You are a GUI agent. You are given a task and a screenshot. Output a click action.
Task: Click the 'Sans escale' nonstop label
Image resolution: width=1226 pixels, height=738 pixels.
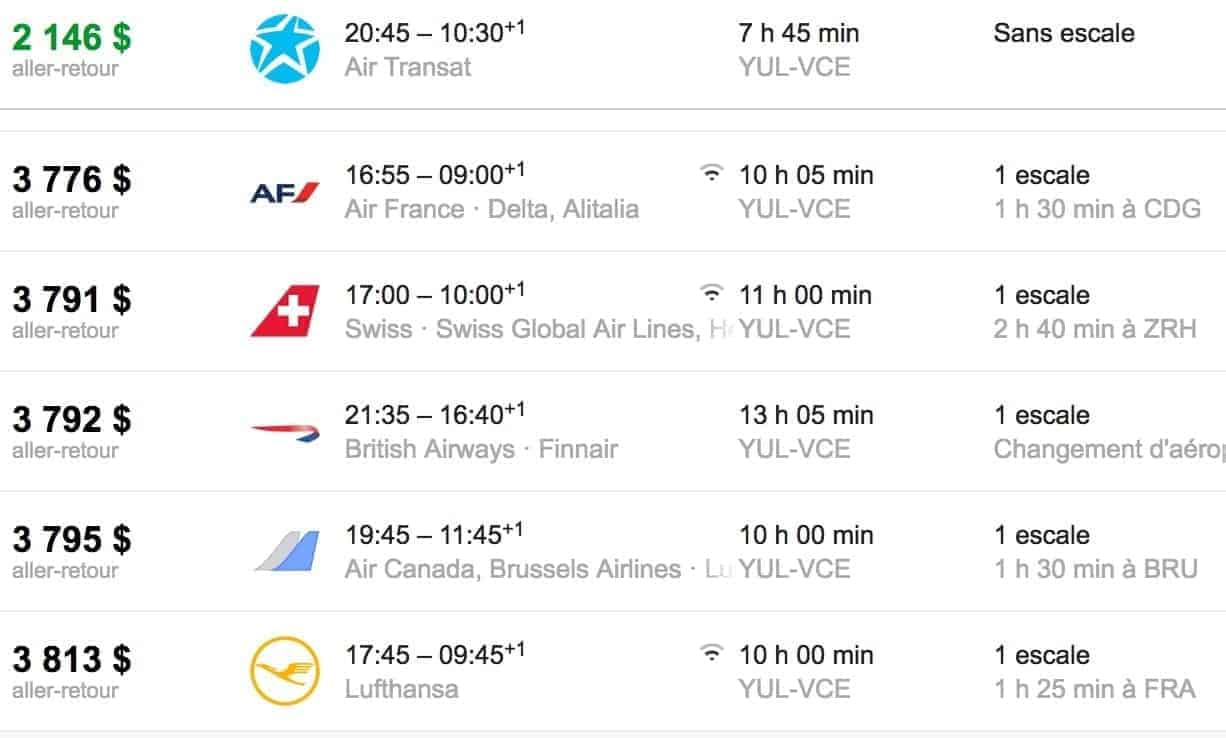[1064, 33]
